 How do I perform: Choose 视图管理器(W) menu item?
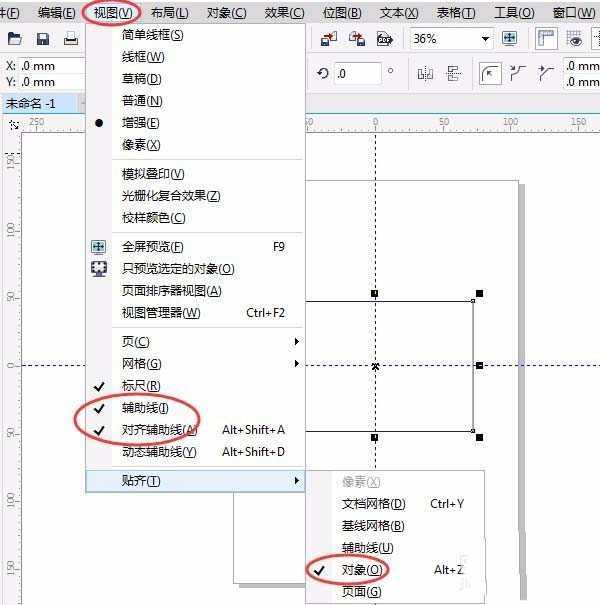(x=196, y=313)
